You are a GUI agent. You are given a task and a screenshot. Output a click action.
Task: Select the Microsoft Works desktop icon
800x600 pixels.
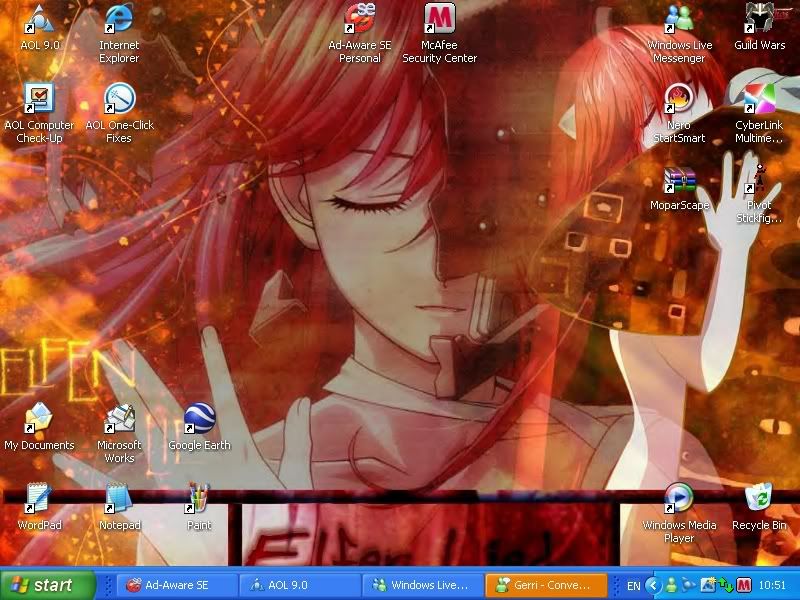tap(119, 433)
